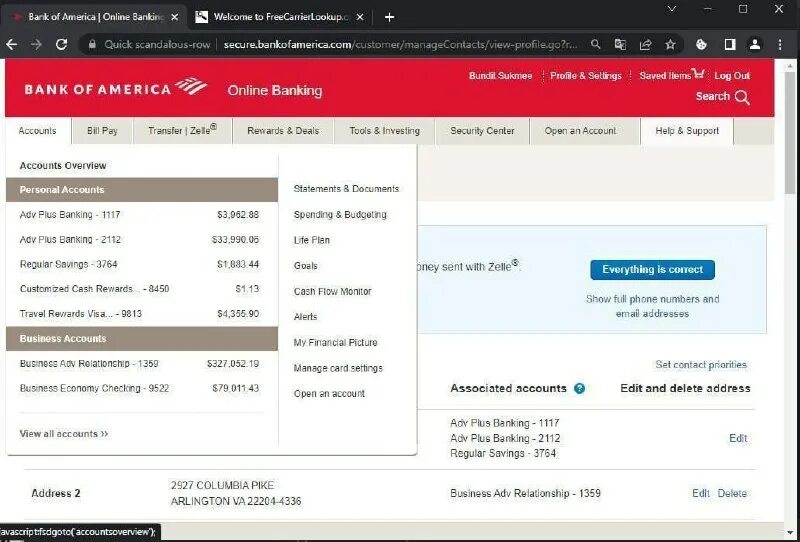Viewport: 800px width, 542px height.
Task: Click the Saved Items link
Action: point(665,76)
